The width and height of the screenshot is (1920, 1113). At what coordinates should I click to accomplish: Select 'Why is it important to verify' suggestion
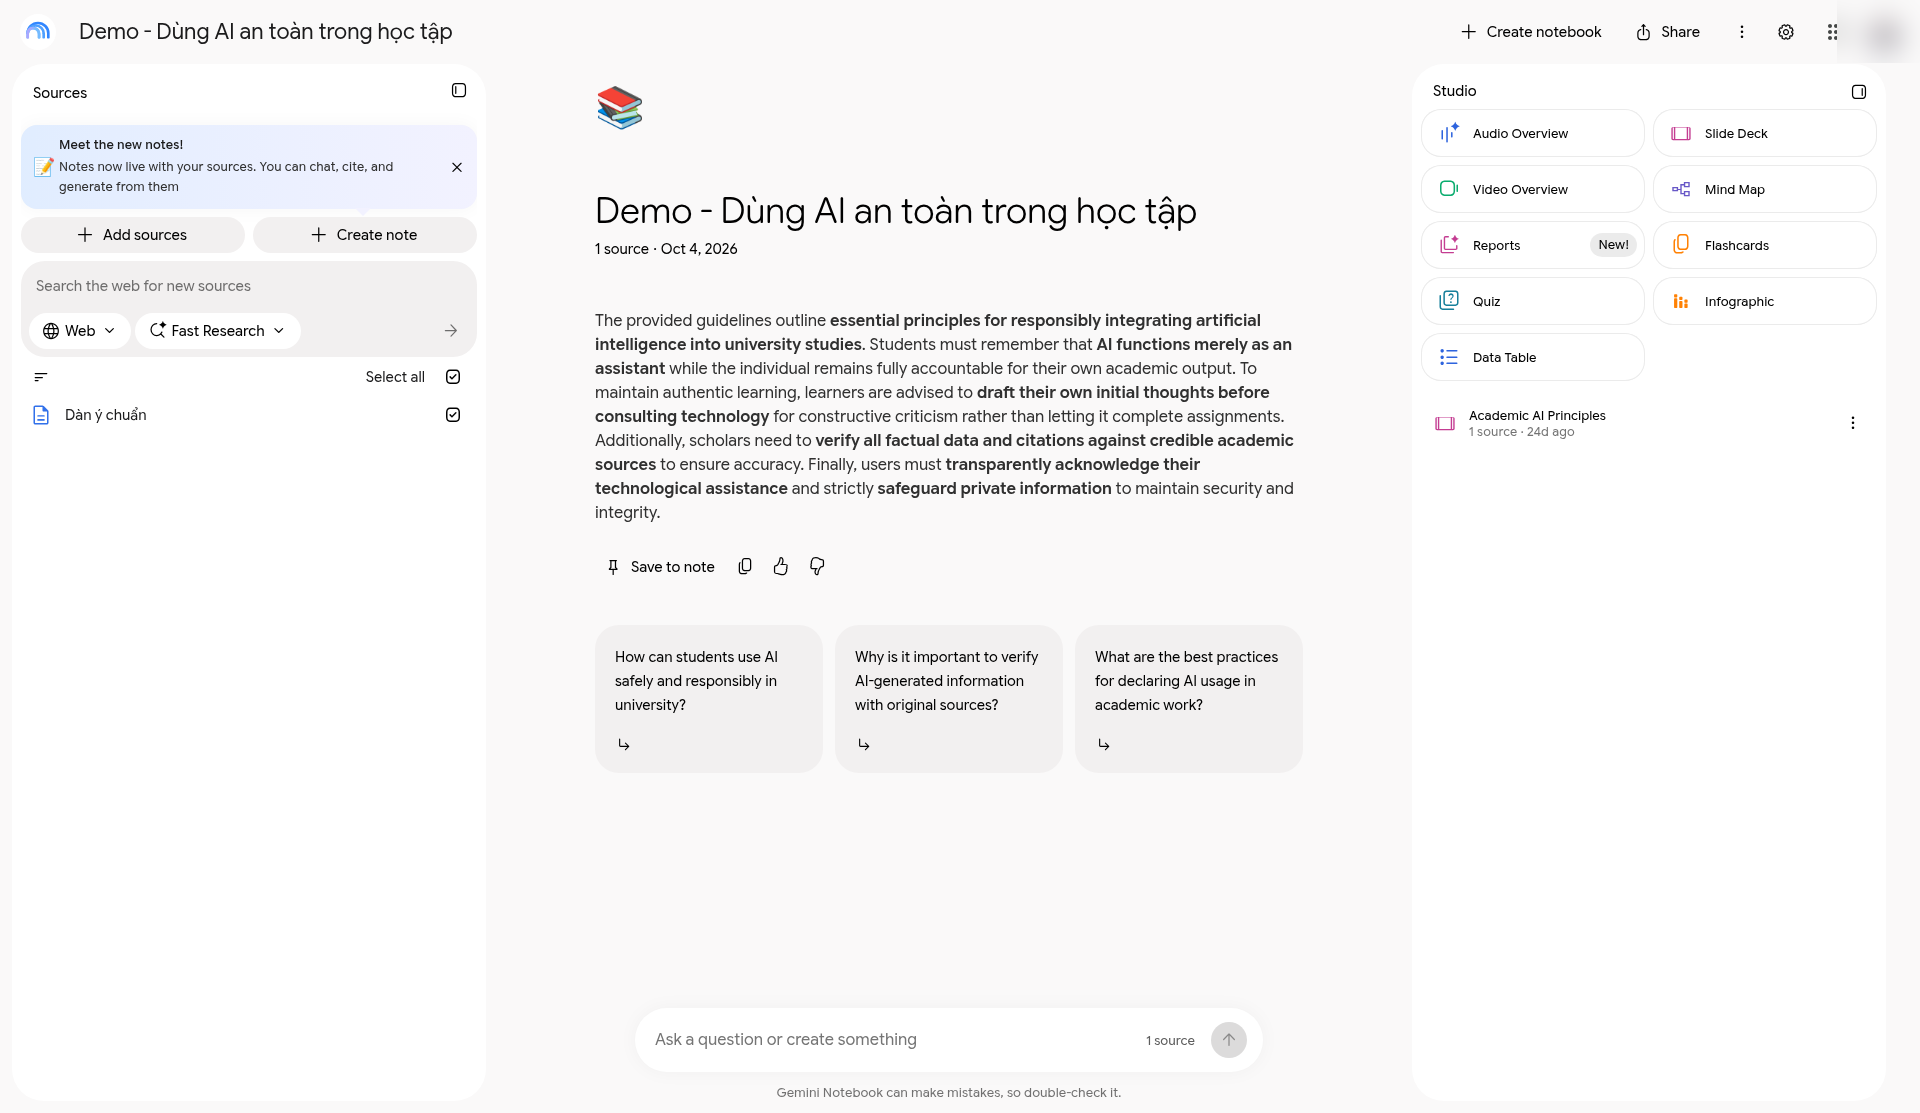coord(949,699)
